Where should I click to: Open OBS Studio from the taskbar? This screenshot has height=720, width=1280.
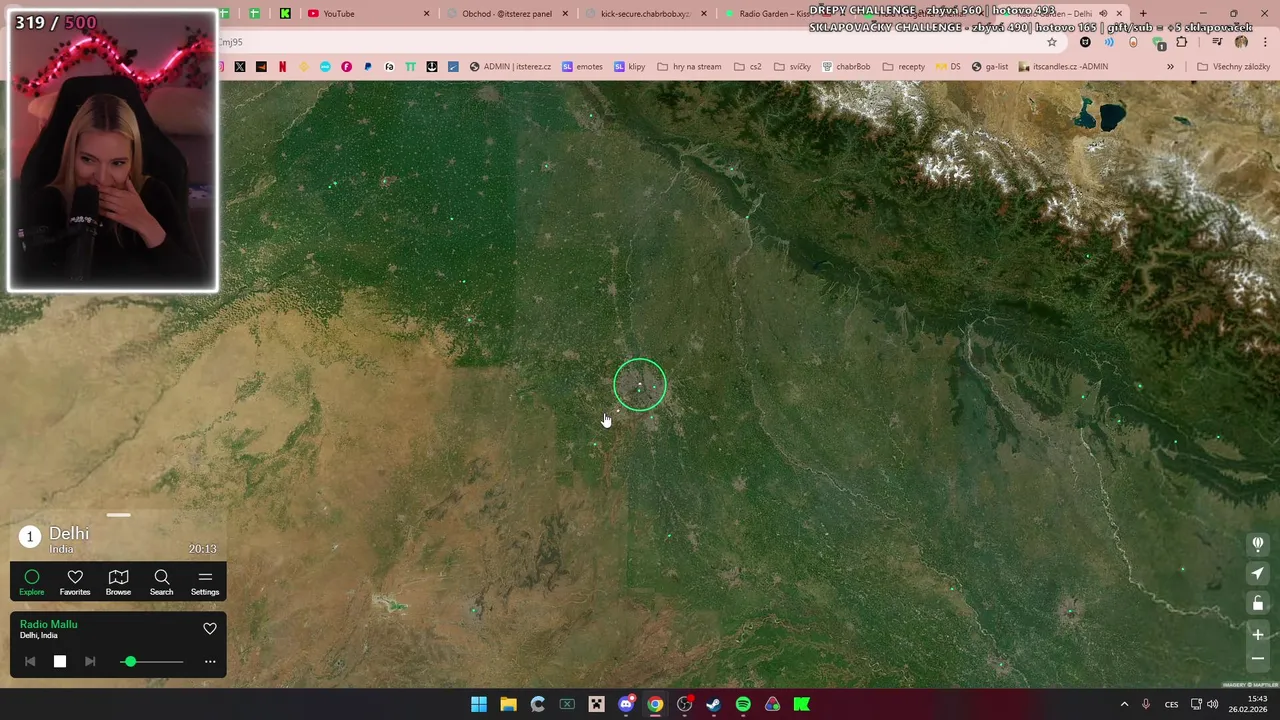point(684,704)
